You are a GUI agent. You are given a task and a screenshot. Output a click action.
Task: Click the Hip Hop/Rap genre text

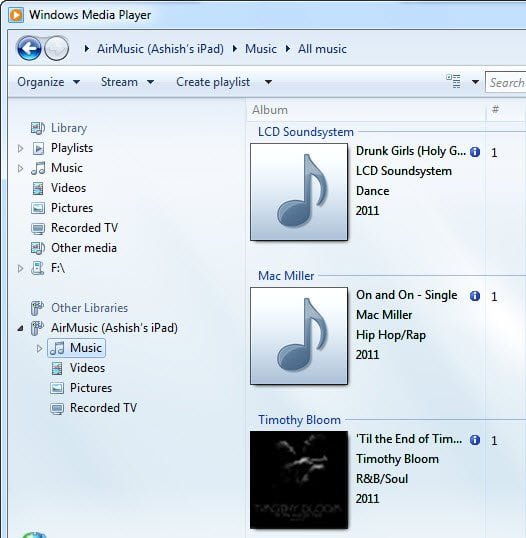[x=391, y=335]
